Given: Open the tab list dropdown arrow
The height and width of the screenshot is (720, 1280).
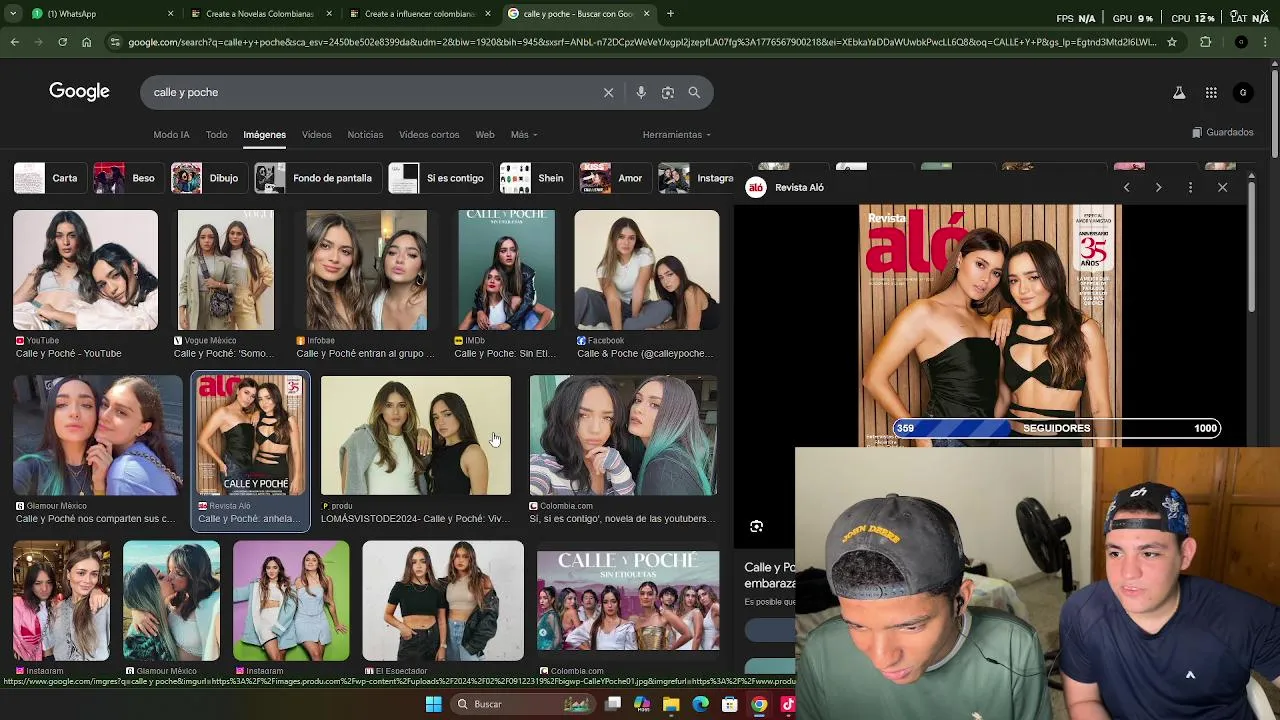Looking at the screenshot, I should [14, 14].
